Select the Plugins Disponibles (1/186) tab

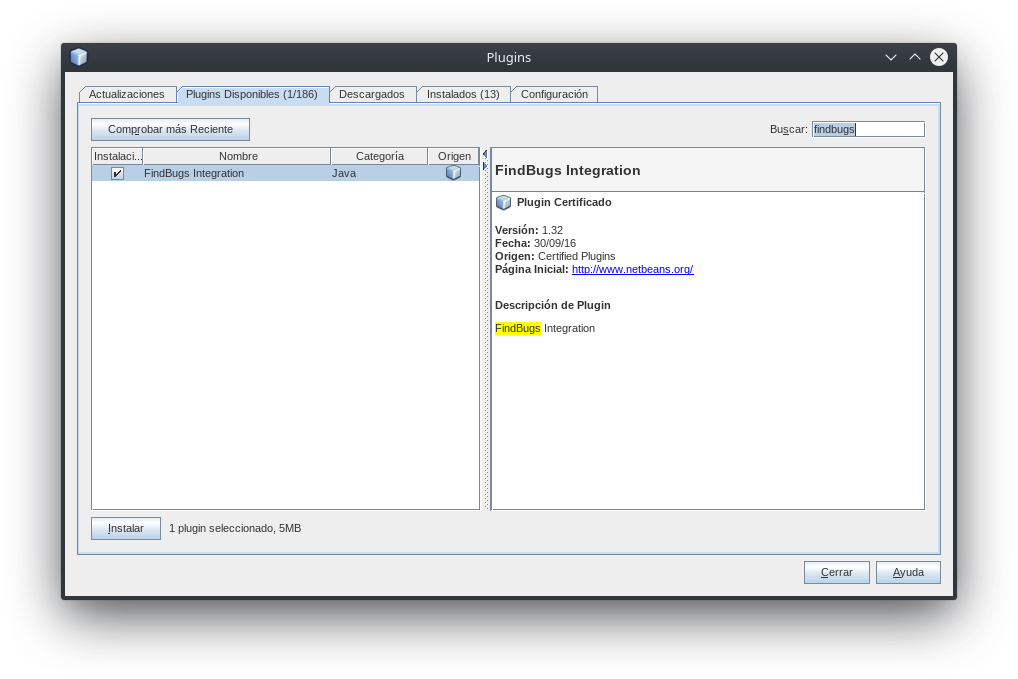(x=252, y=94)
